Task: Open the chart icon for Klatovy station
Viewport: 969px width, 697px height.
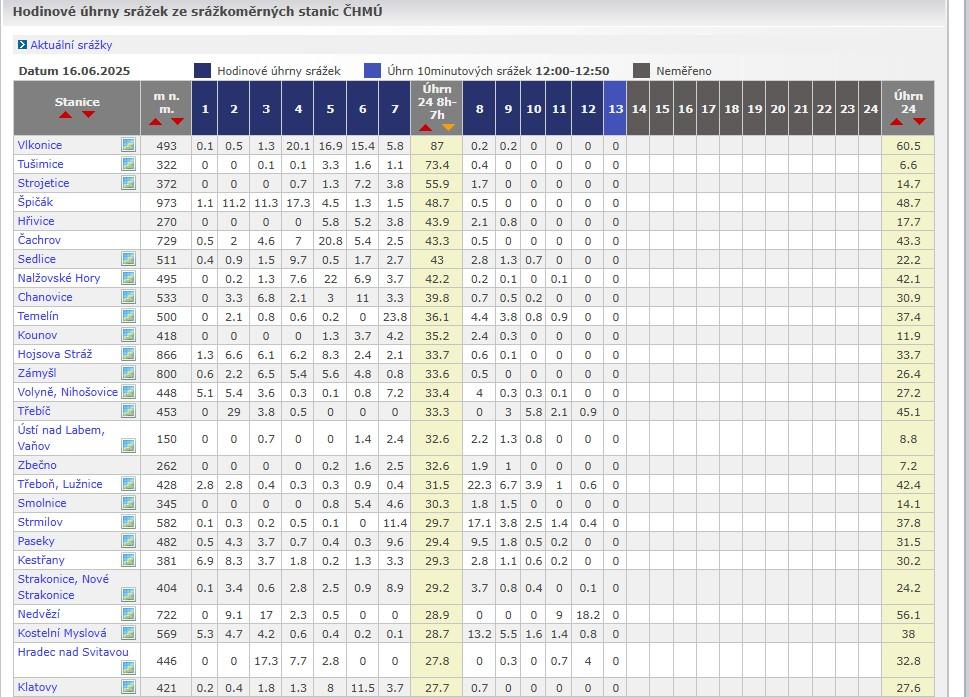Action: point(128,687)
